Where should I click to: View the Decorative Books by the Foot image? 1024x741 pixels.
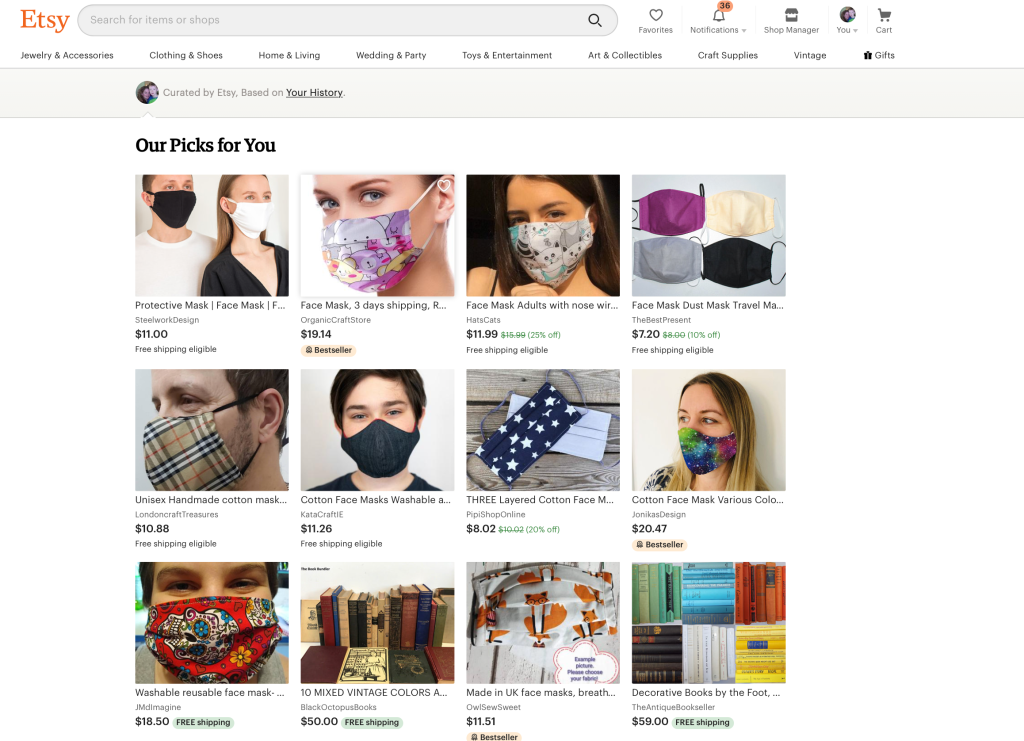(708, 622)
